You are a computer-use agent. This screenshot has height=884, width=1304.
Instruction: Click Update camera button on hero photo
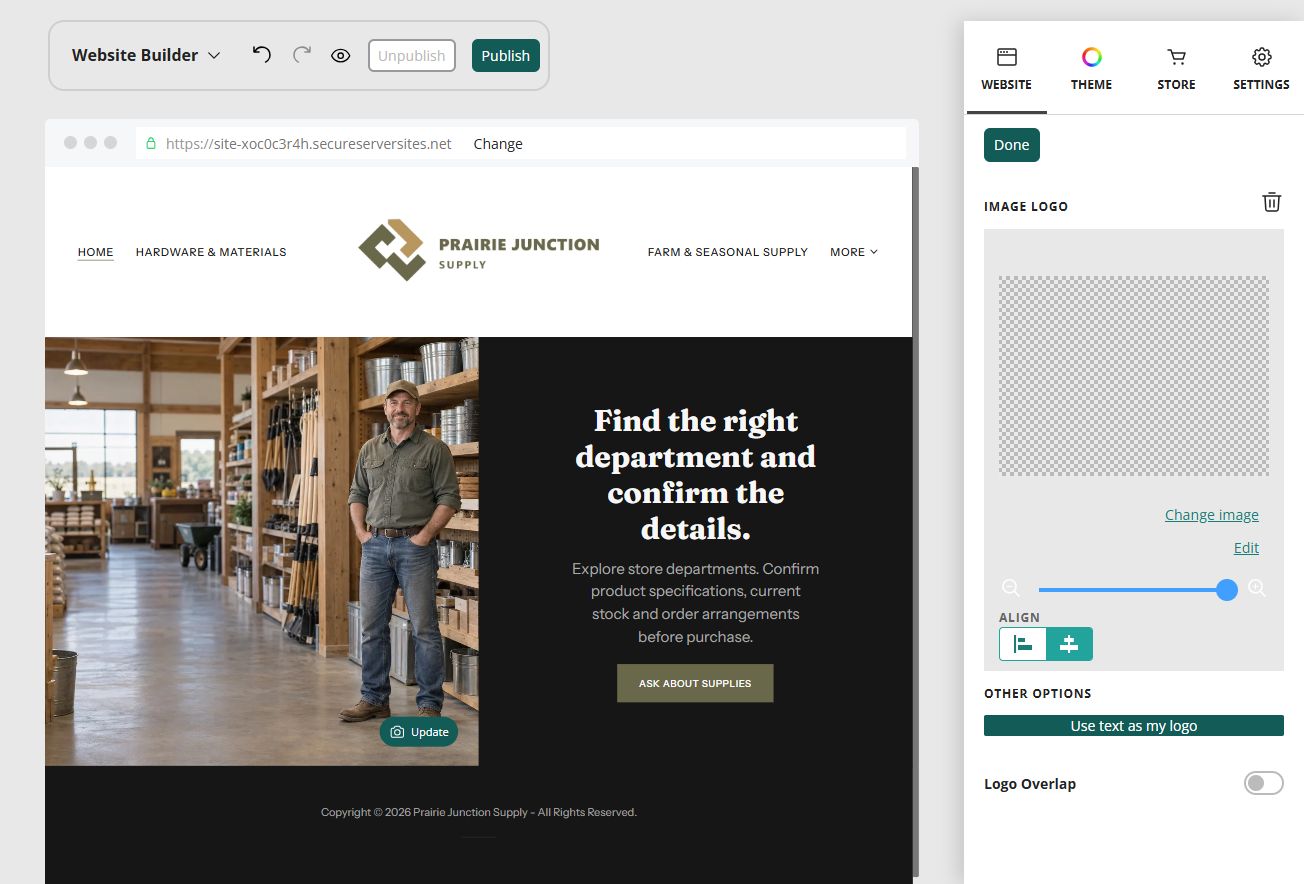click(x=419, y=732)
